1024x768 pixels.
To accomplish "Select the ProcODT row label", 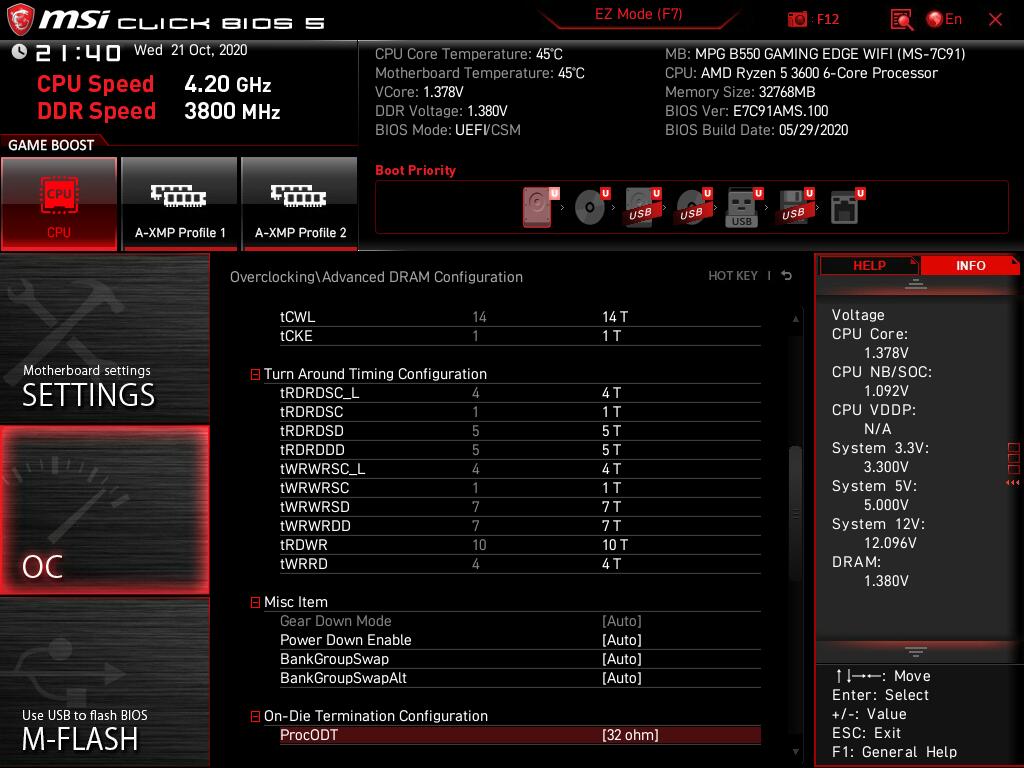I will click(309, 735).
